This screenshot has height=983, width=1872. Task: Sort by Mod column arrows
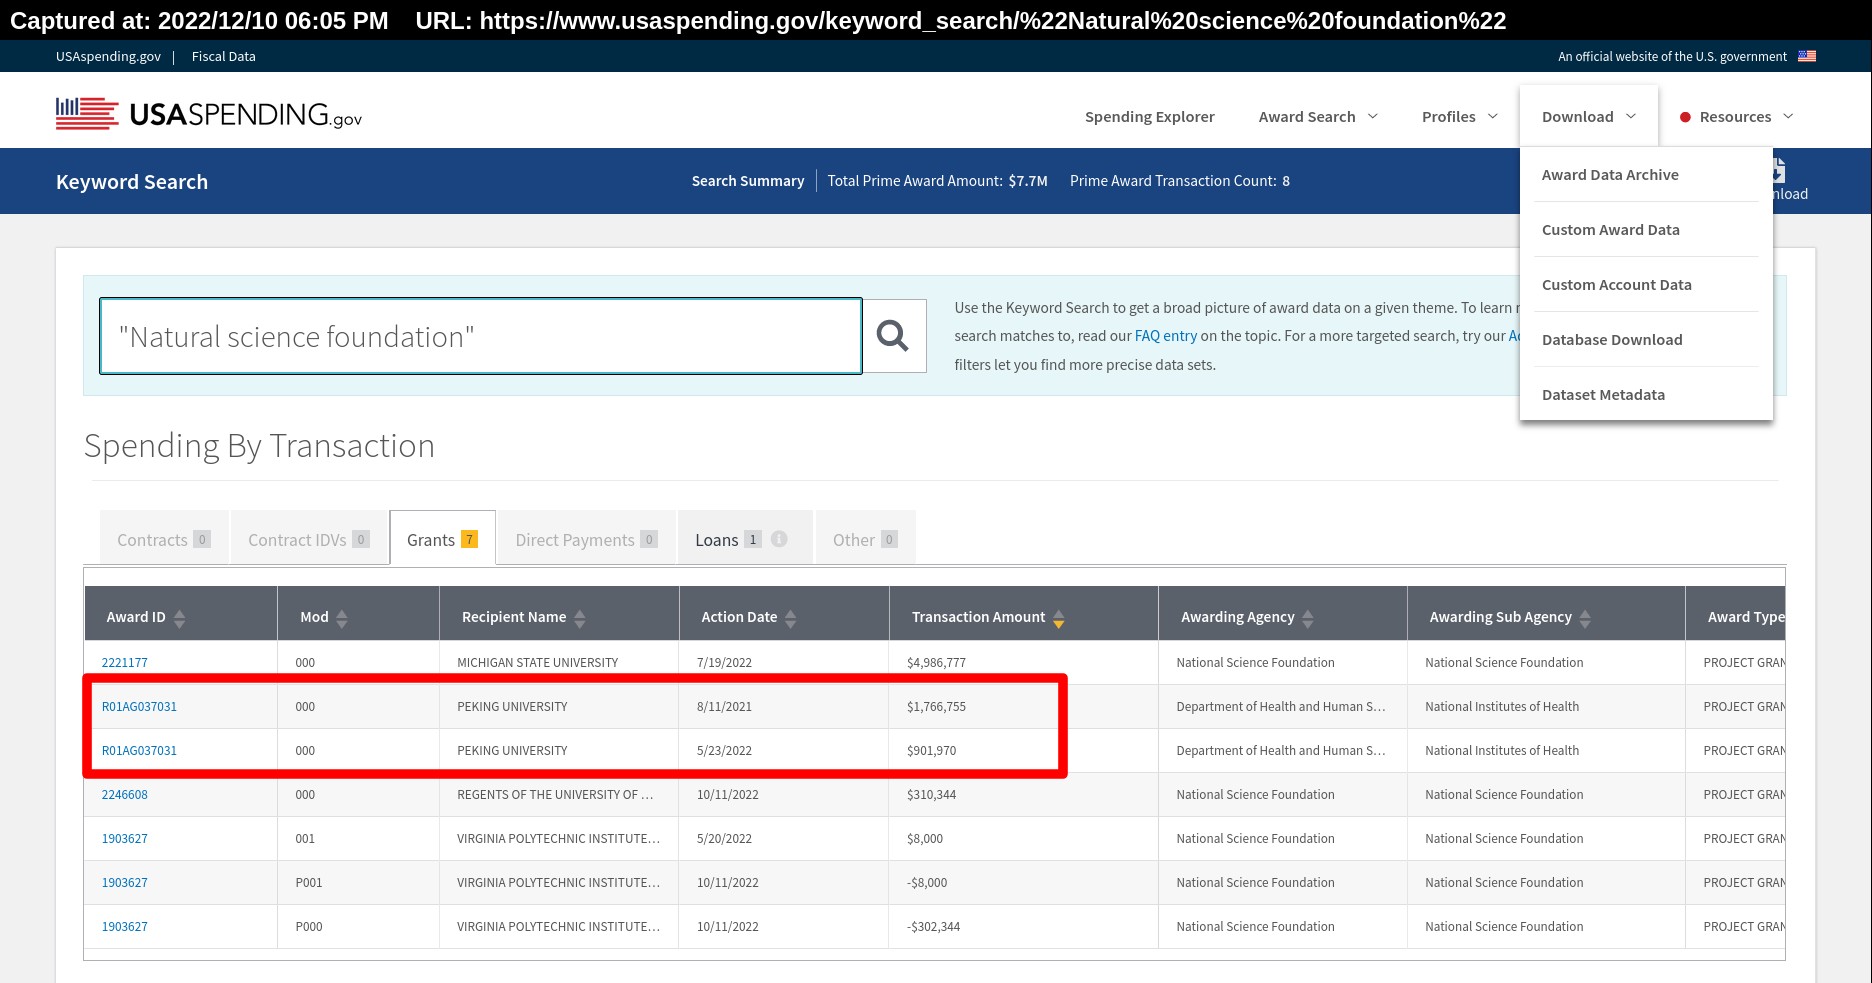tap(342, 618)
